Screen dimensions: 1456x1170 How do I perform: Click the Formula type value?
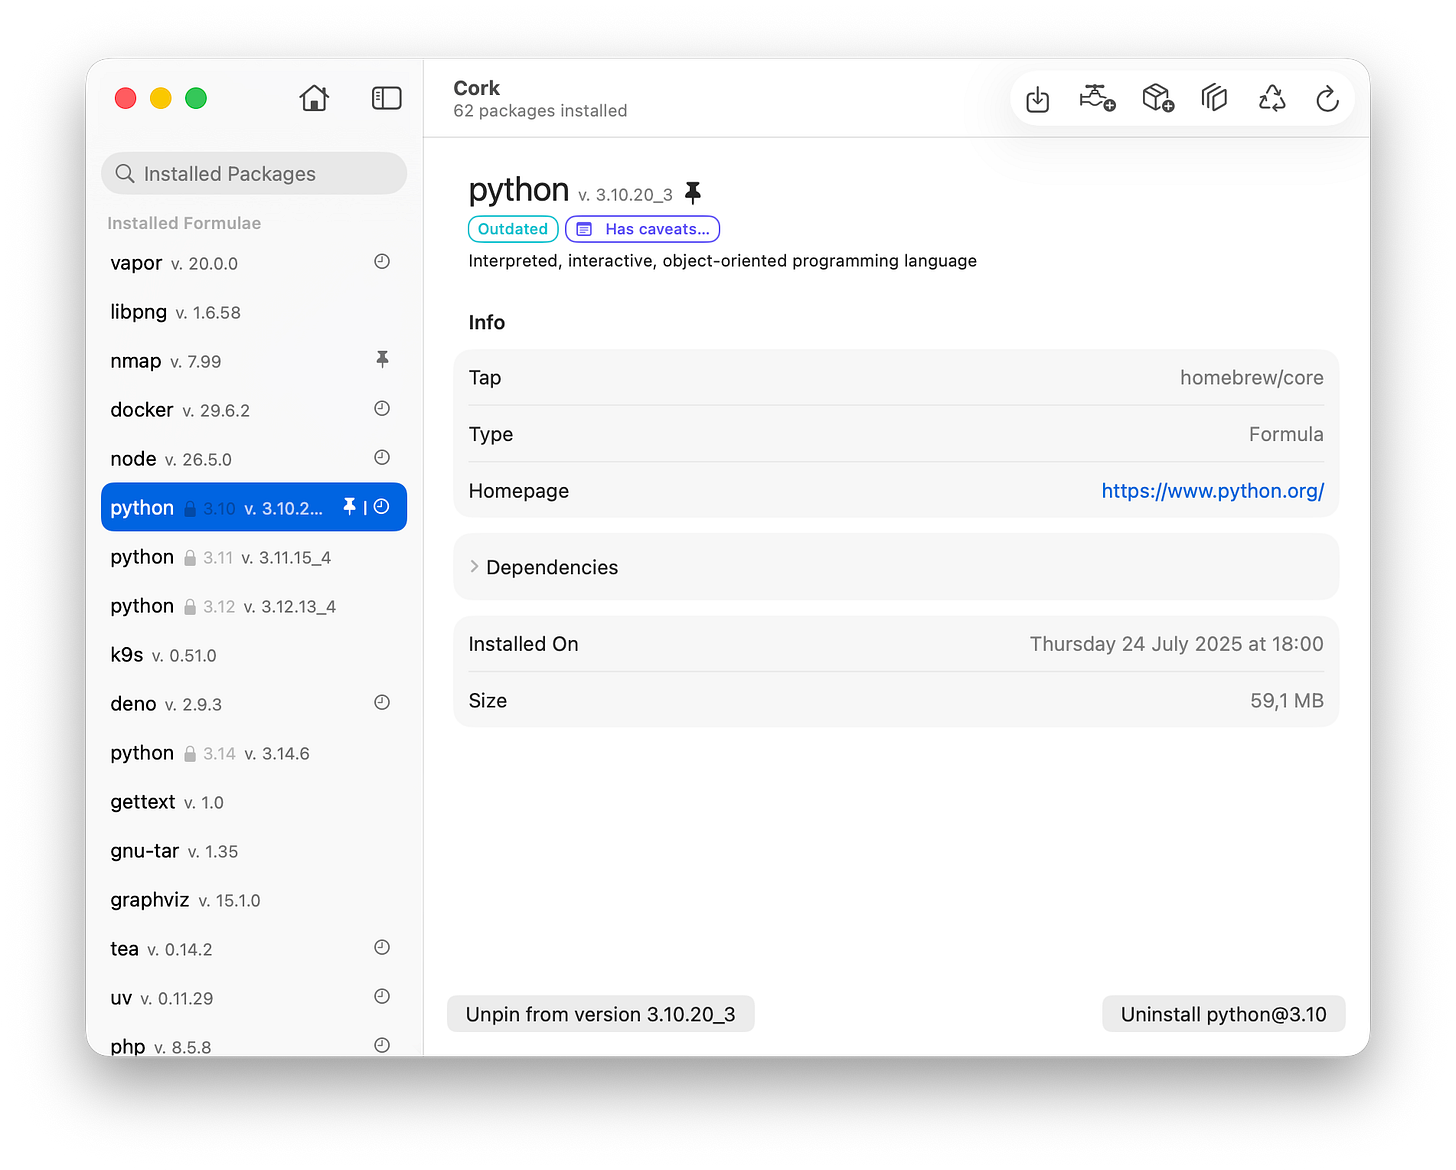1286,434
